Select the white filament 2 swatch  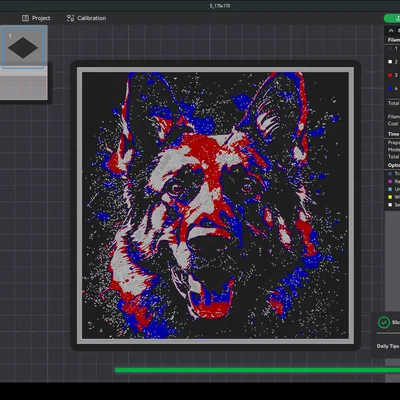390,62
